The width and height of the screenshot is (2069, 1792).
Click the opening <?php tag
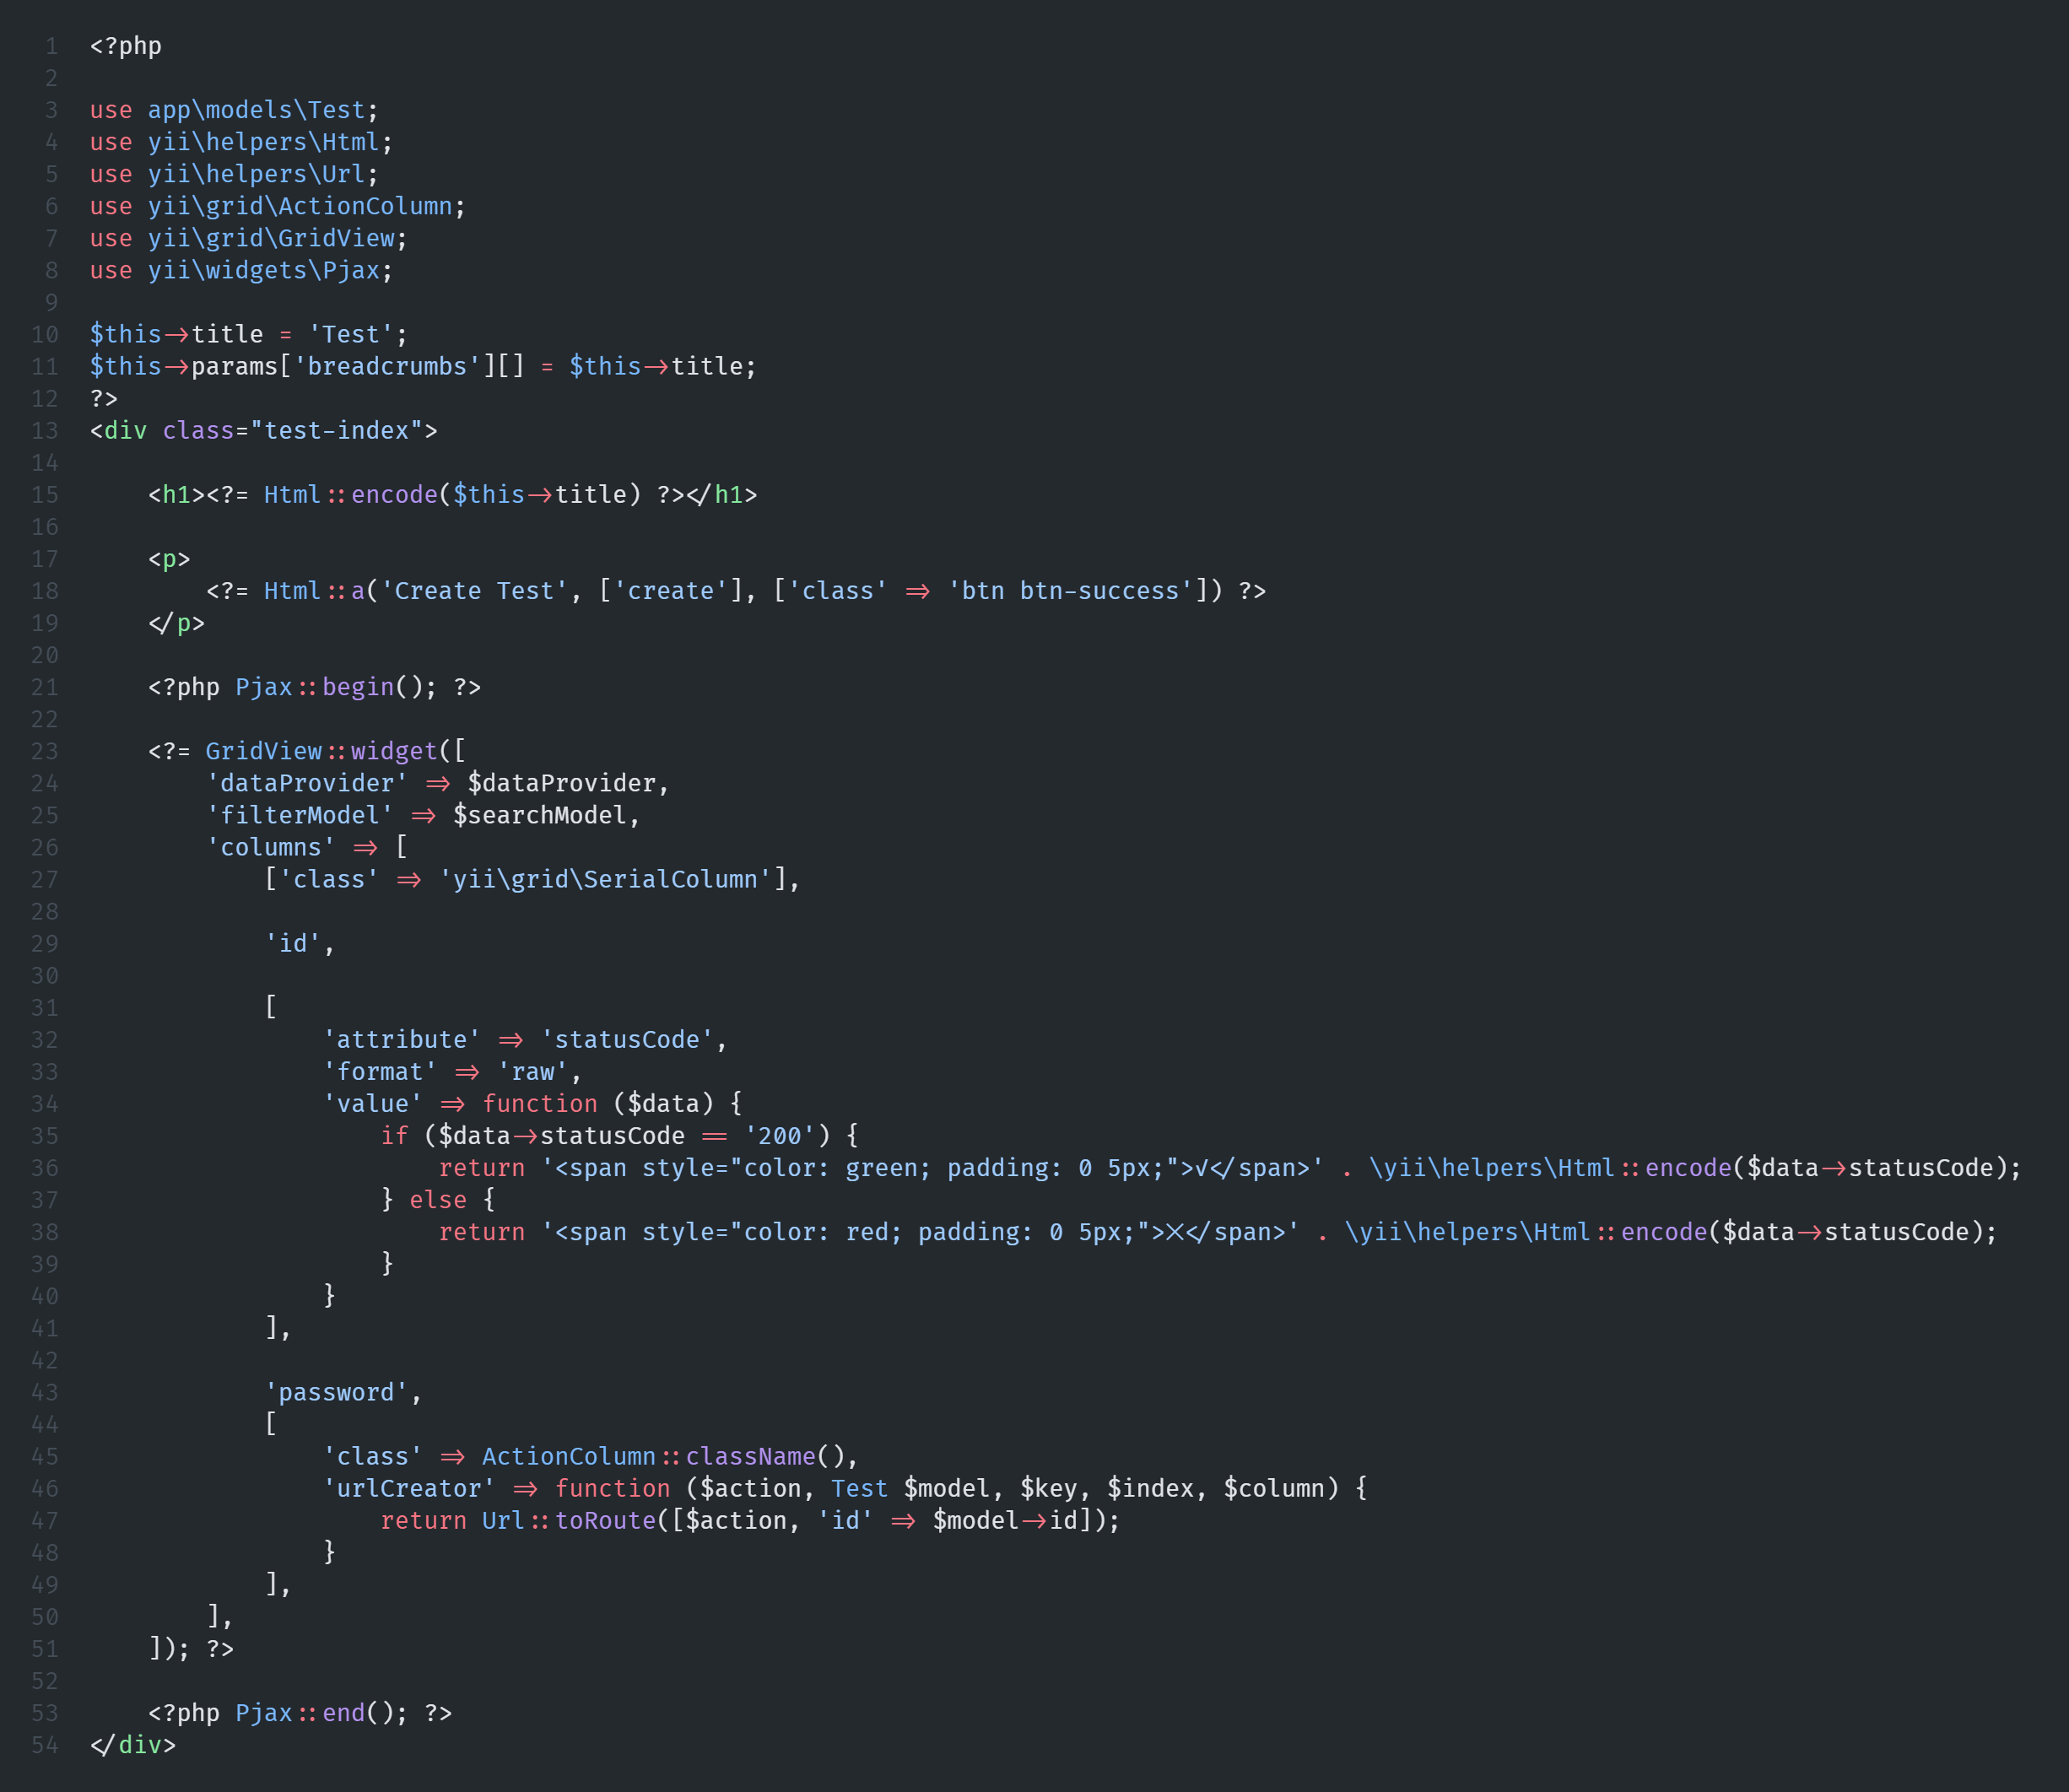tap(125, 46)
